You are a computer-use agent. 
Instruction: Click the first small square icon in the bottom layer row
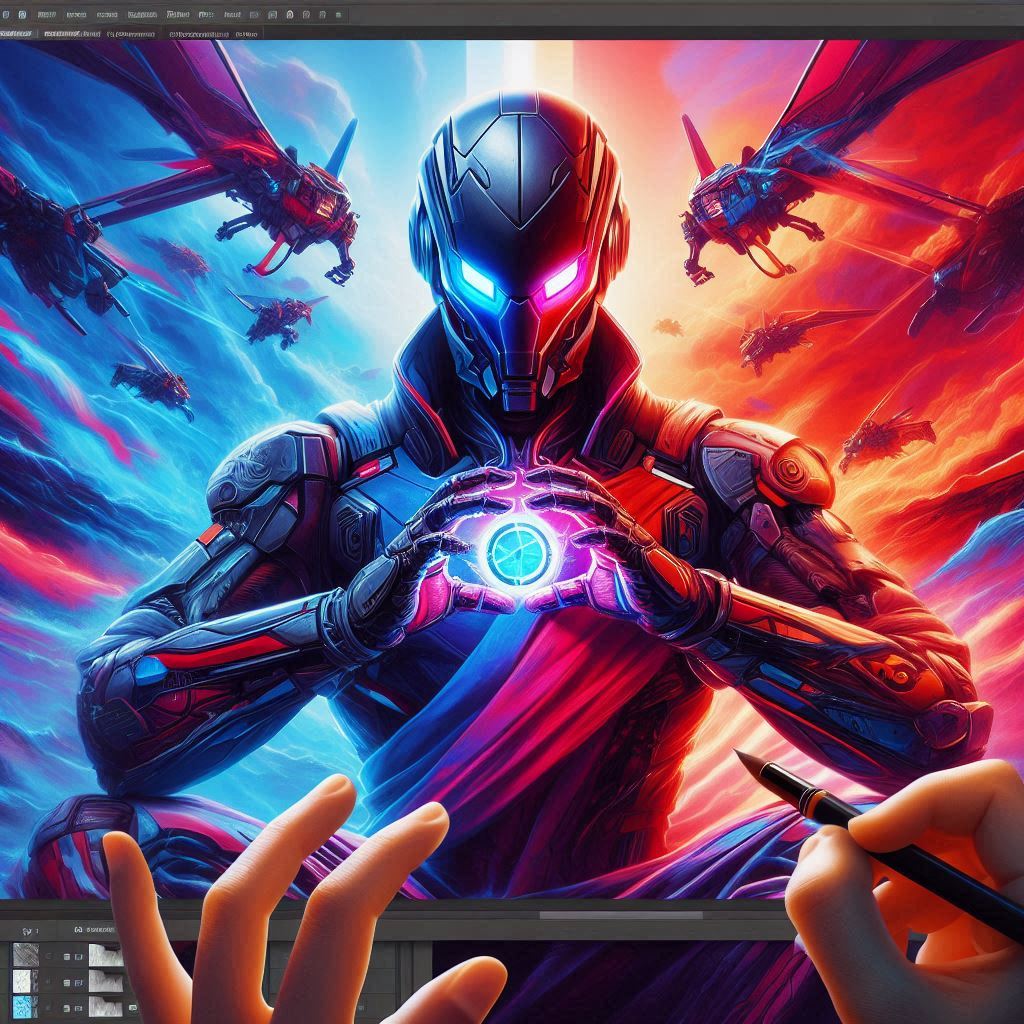(x=67, y=1008)
